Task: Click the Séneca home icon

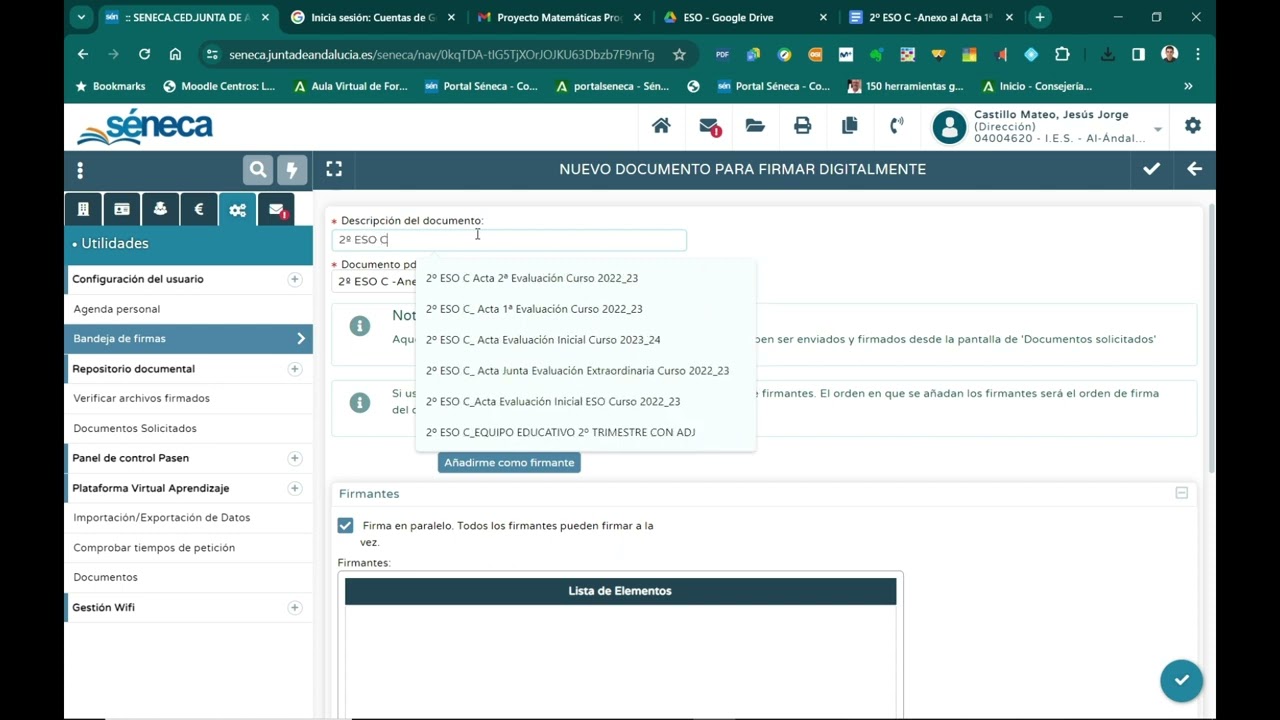Action: [661, 126]
